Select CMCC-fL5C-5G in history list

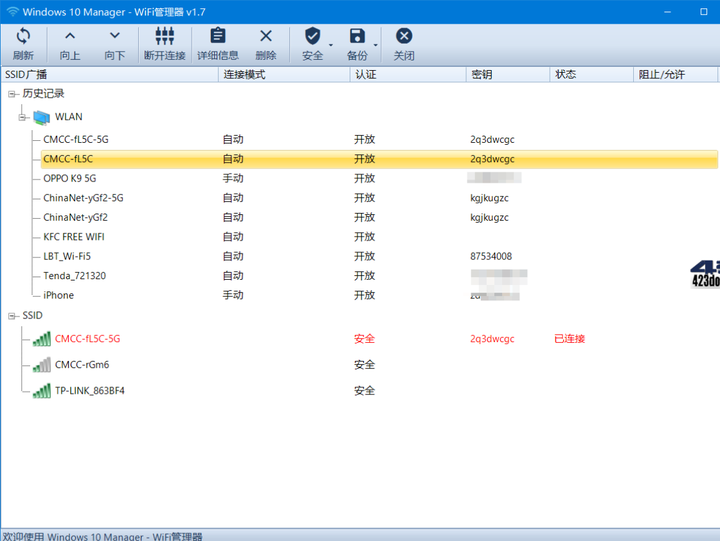point(76,140)
